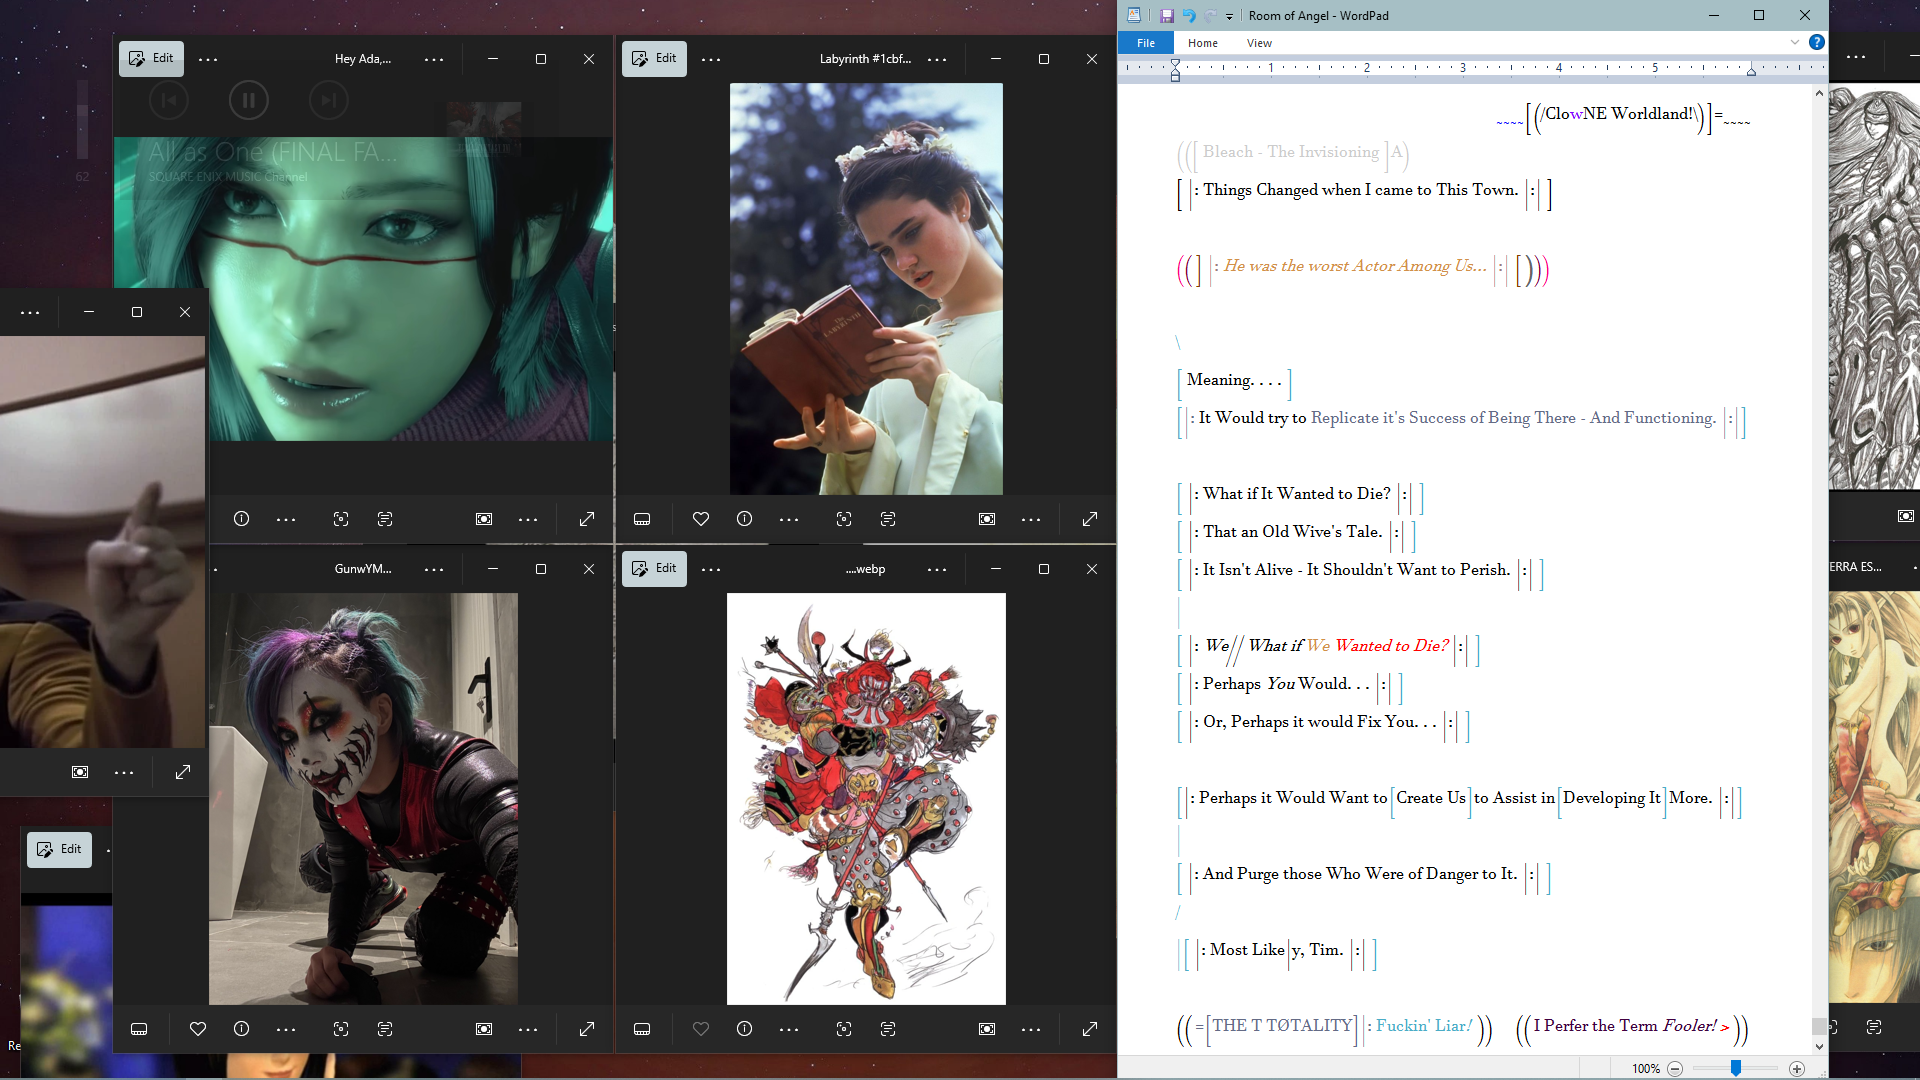
Task: Show file info for the Labyrinth image
Action: (744, 519)
